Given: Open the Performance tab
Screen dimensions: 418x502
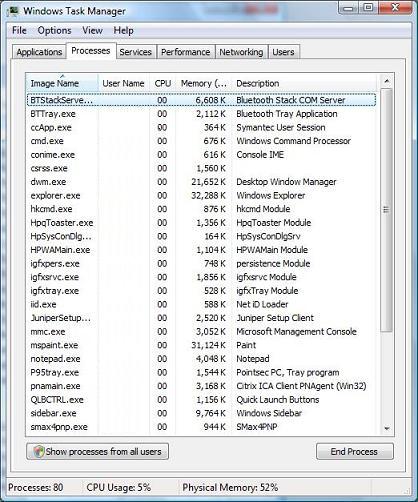Looking at the screenshot, I should (x=186, y=52).
